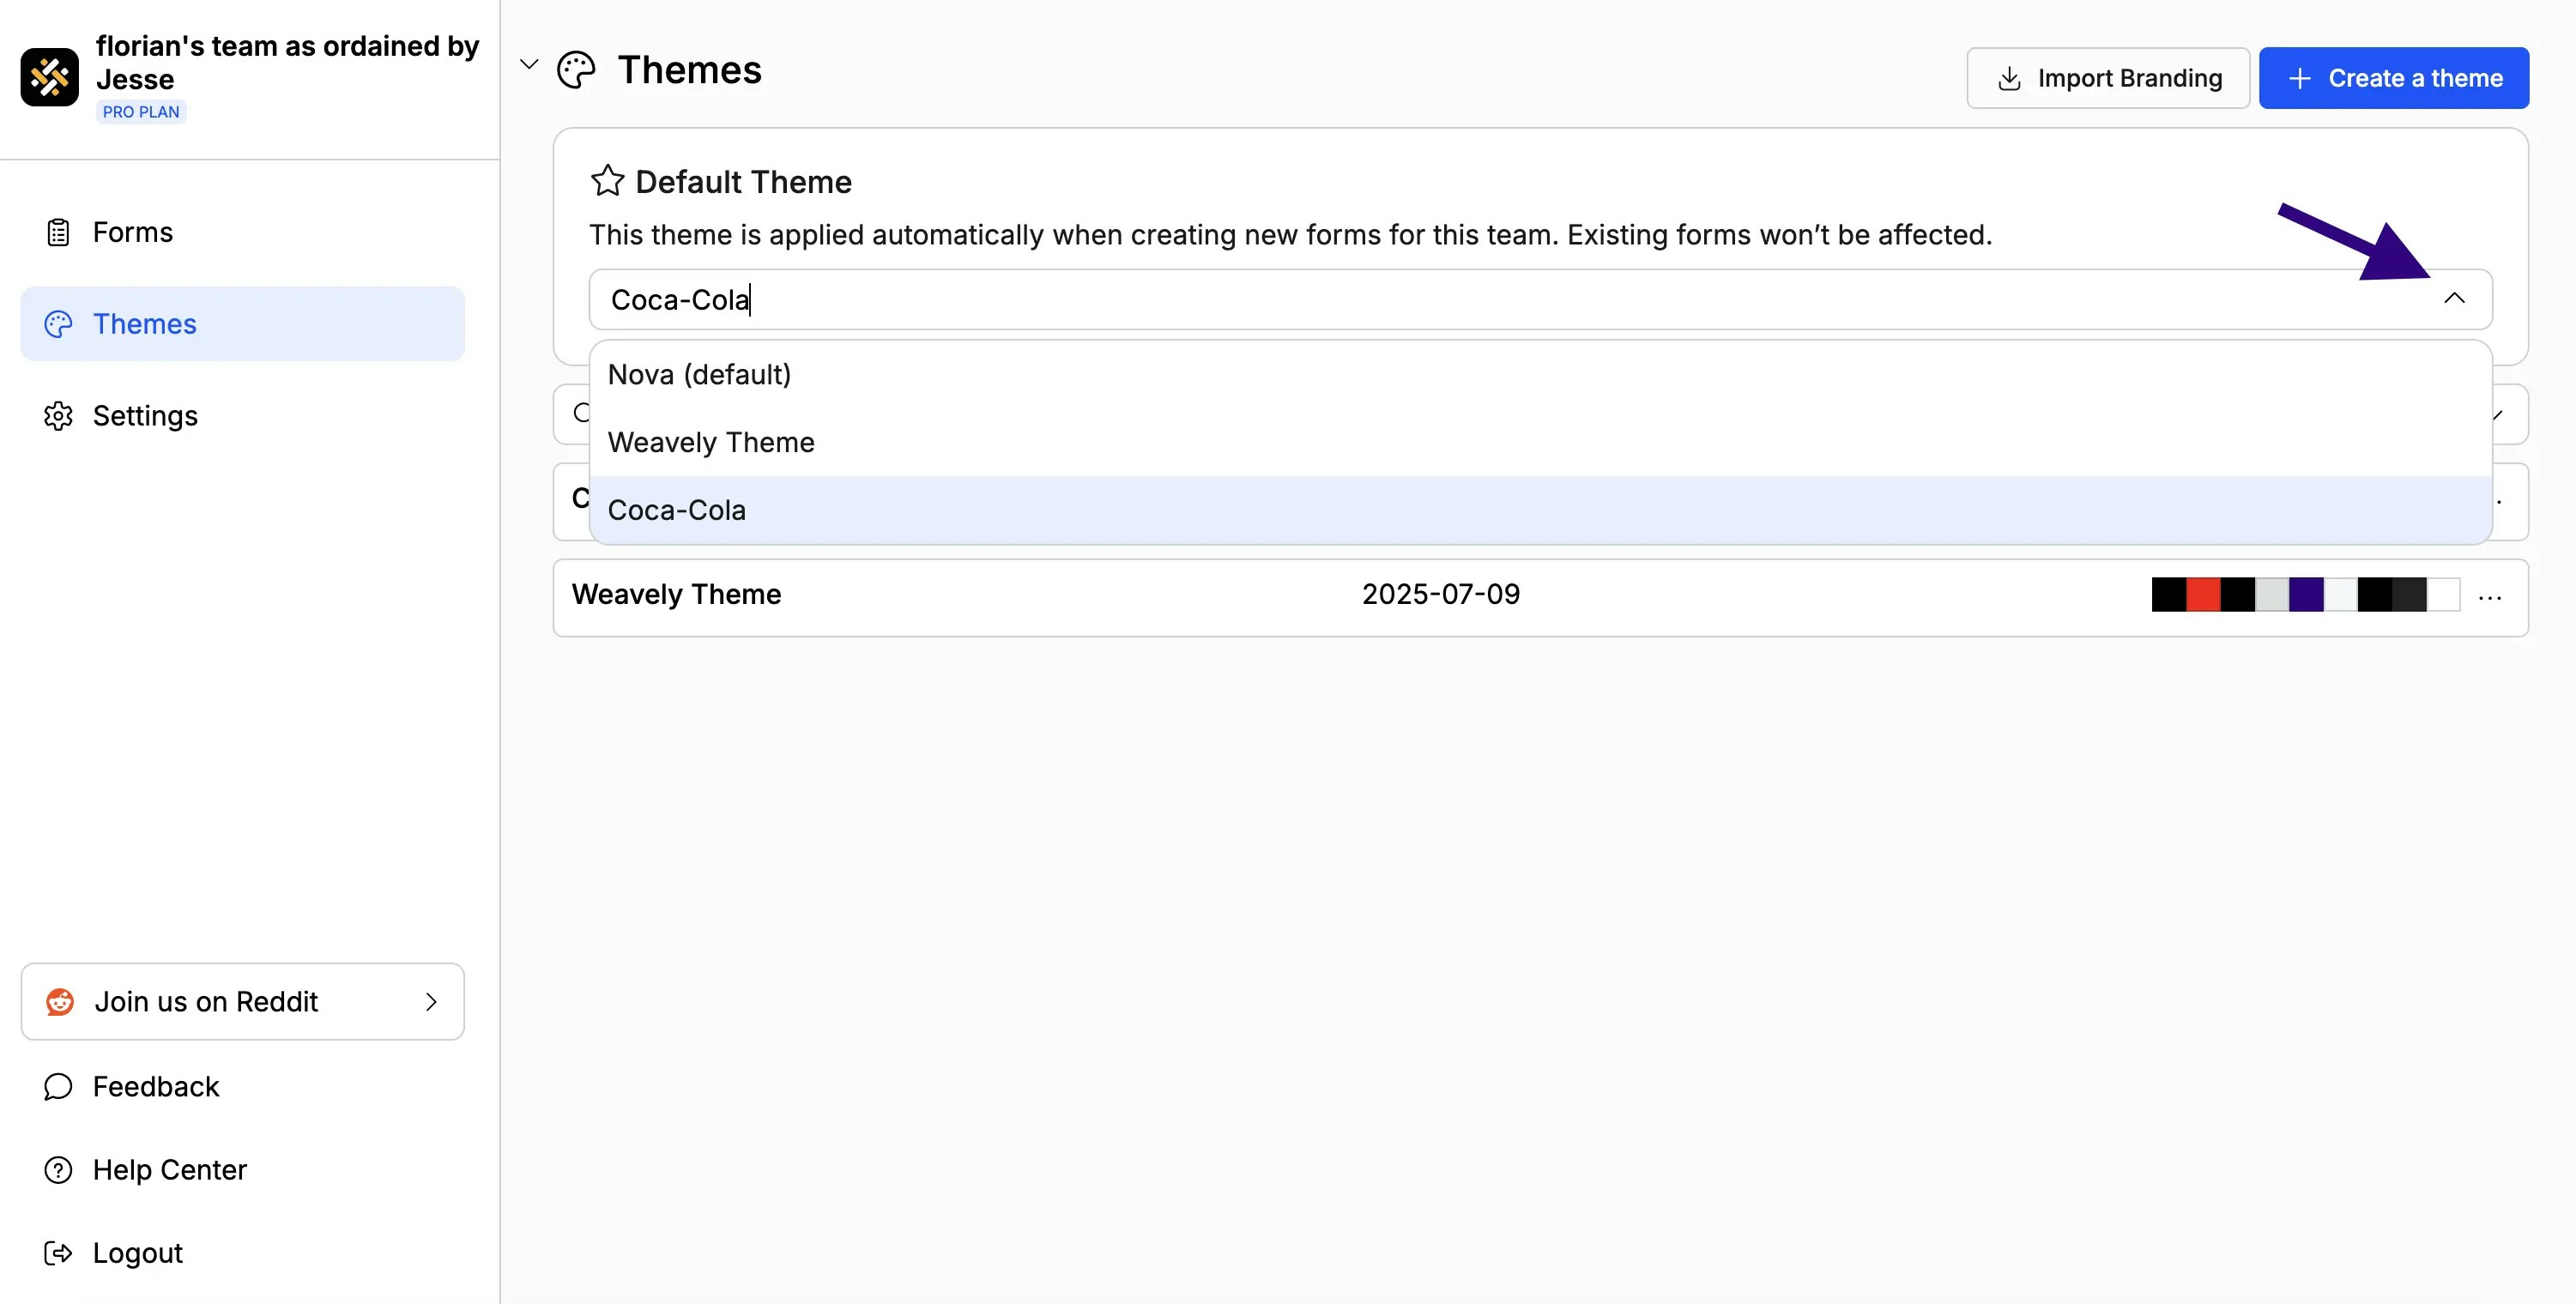Click the red swatch in Weavely Theme palette
This screenshot has height=1304, width=2576.
pyautogui.click(x=2203, y=594)
